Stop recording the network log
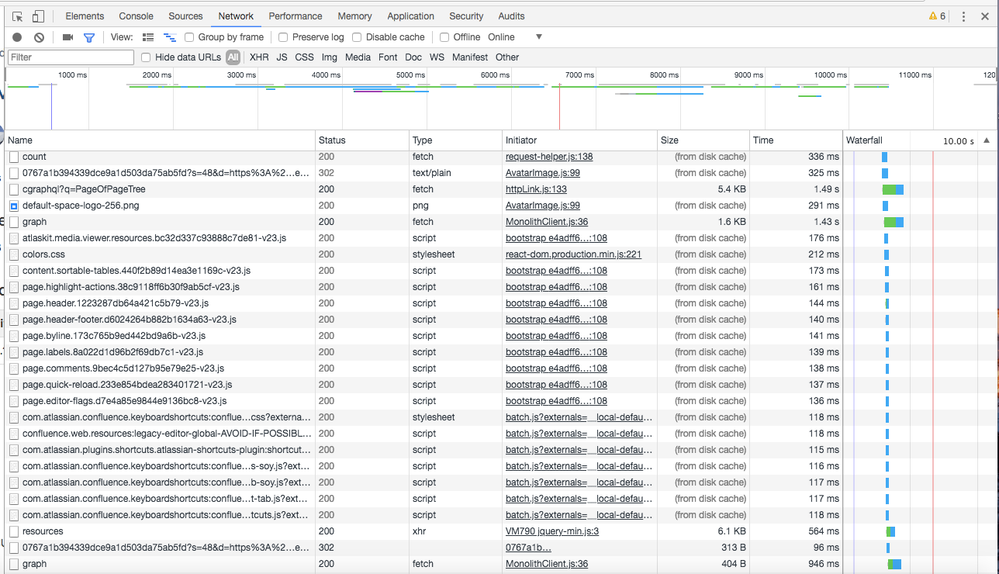Image resolution: width=999 pixels, height=574 pixels. pyautogui.click(x=17, y=37)
